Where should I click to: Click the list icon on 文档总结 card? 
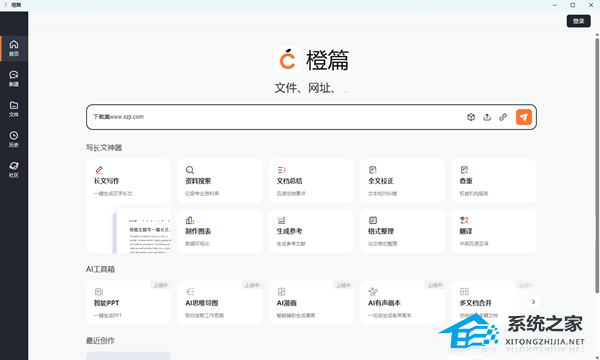click(x=281, y=170)
